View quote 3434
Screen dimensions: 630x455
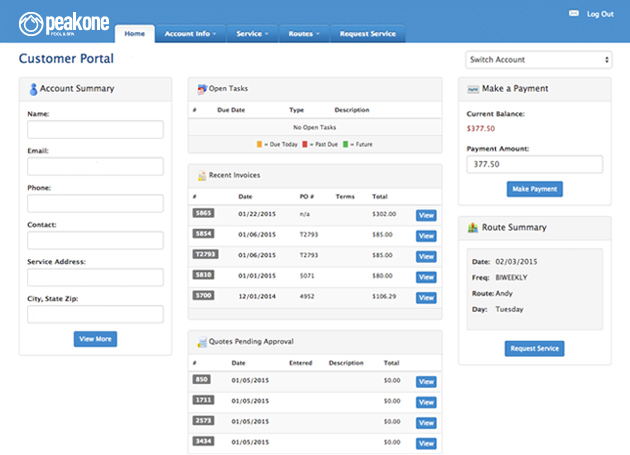[x=426, y=443]
